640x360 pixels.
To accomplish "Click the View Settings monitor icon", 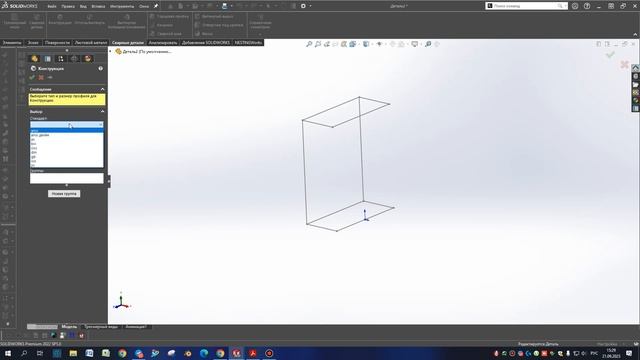I will tap(415, 44).
